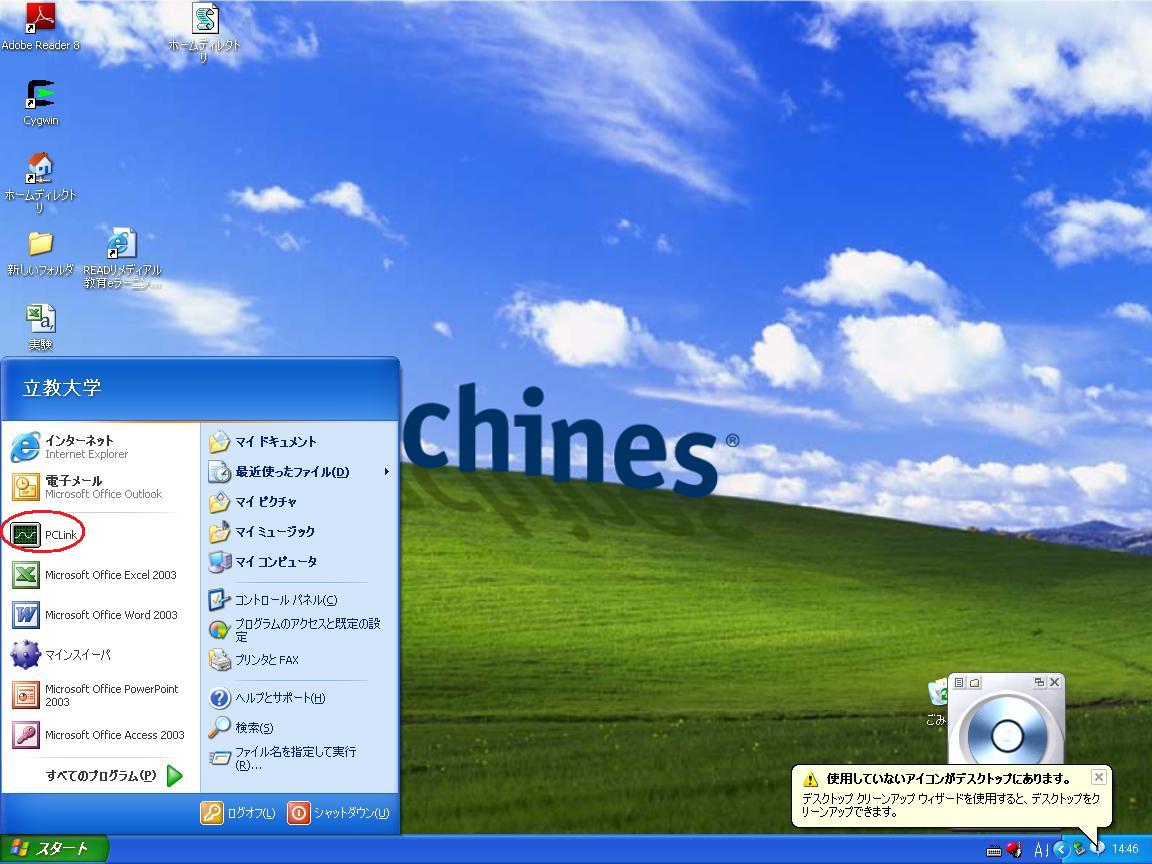The width and height of the screenshot is (1152, 864).
Task: Click the 14:46 taskbar clock
Action: 1125,849
